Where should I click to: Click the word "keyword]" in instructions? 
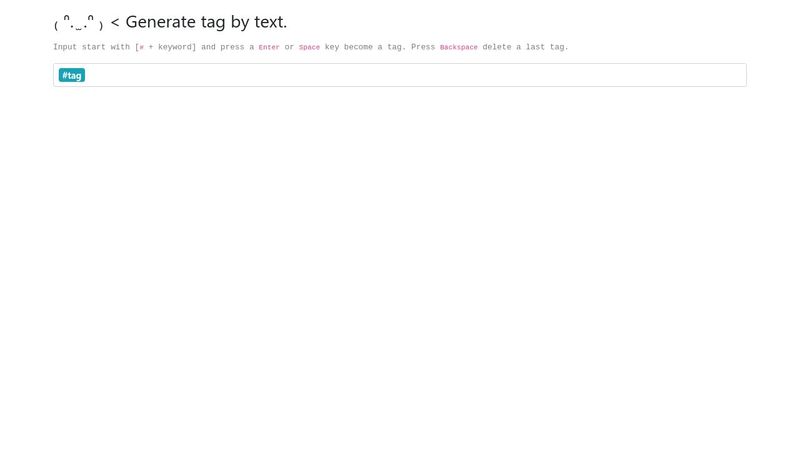[177, 47]
